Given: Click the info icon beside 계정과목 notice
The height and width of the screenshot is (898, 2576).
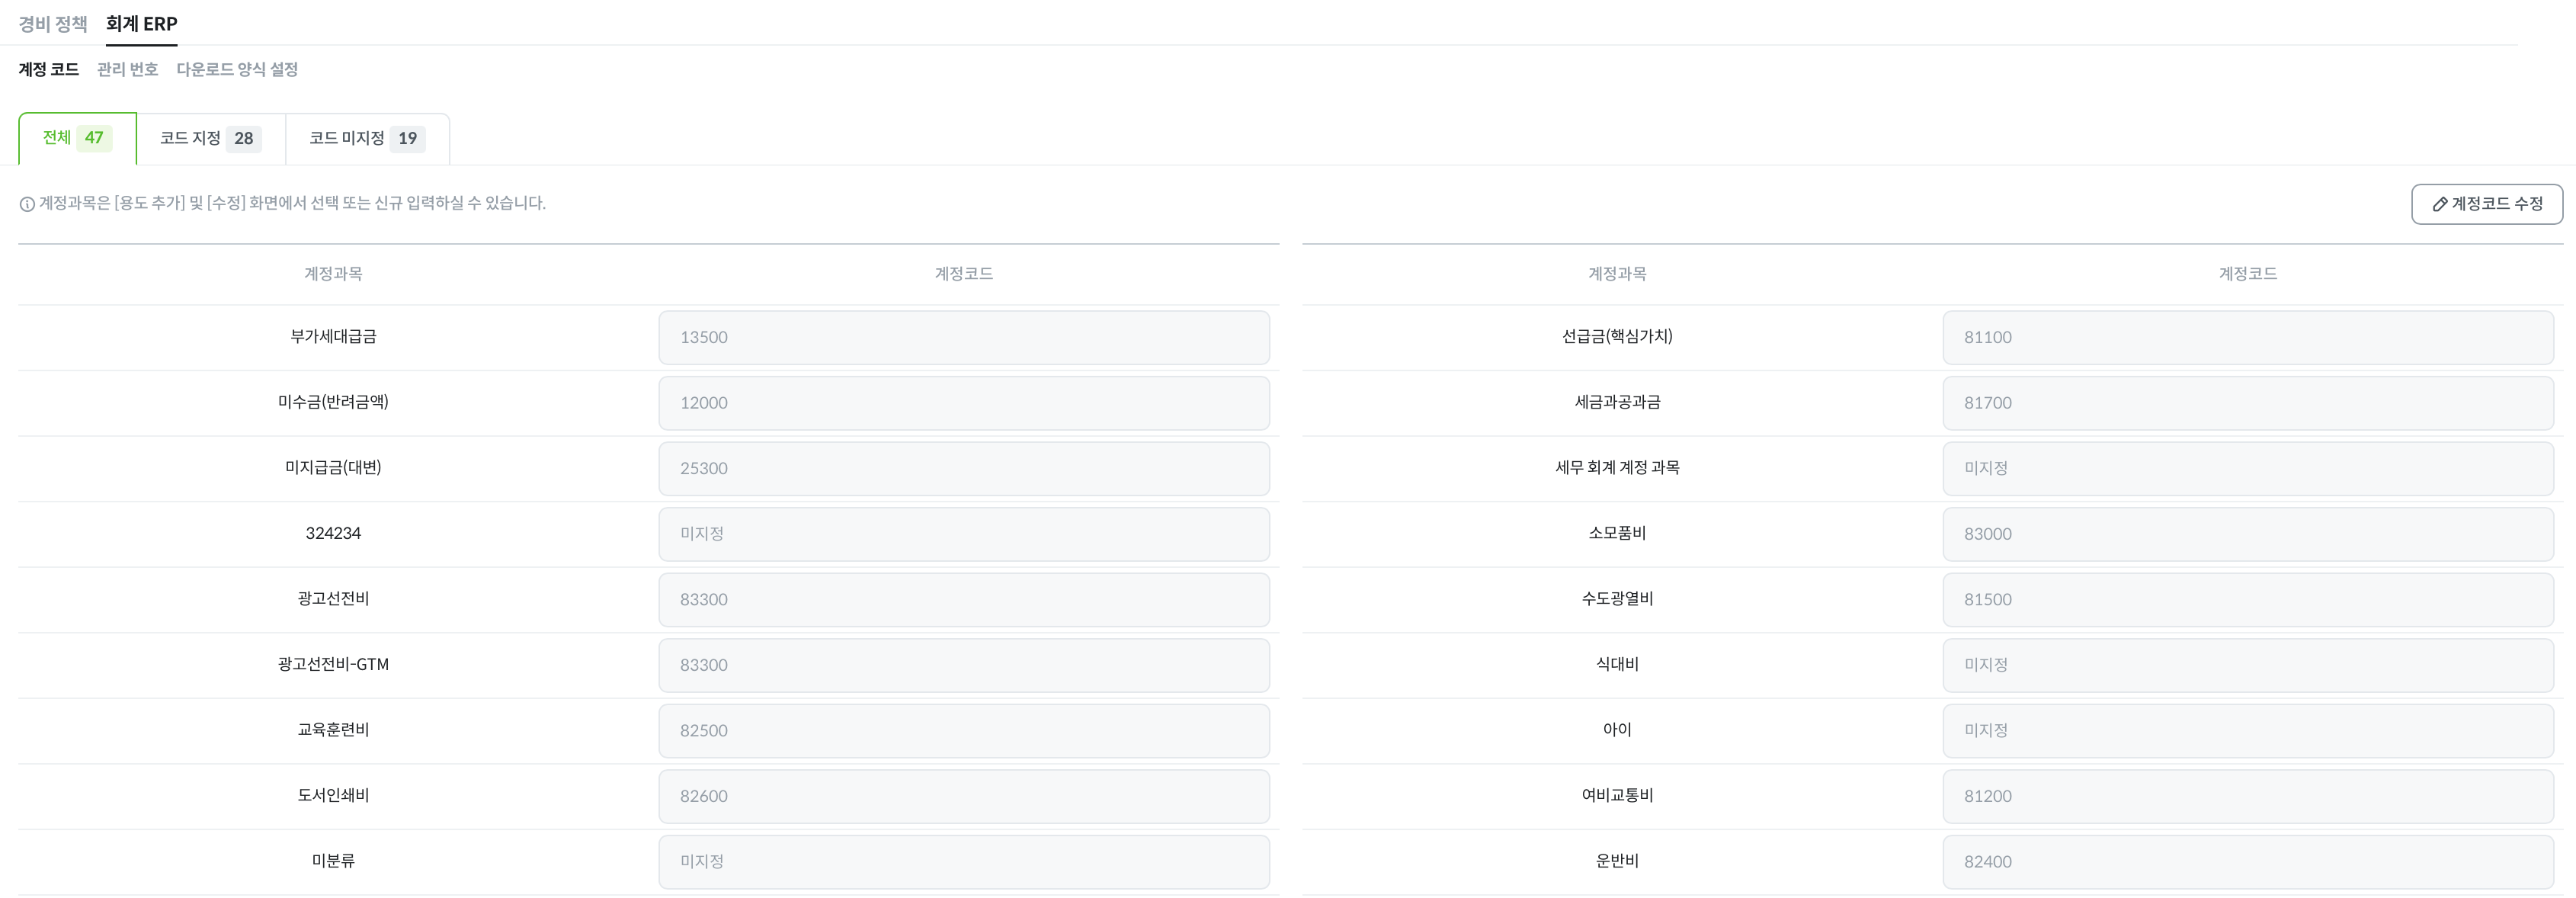Looking at the screenshot, I should [x=27, y=204].
